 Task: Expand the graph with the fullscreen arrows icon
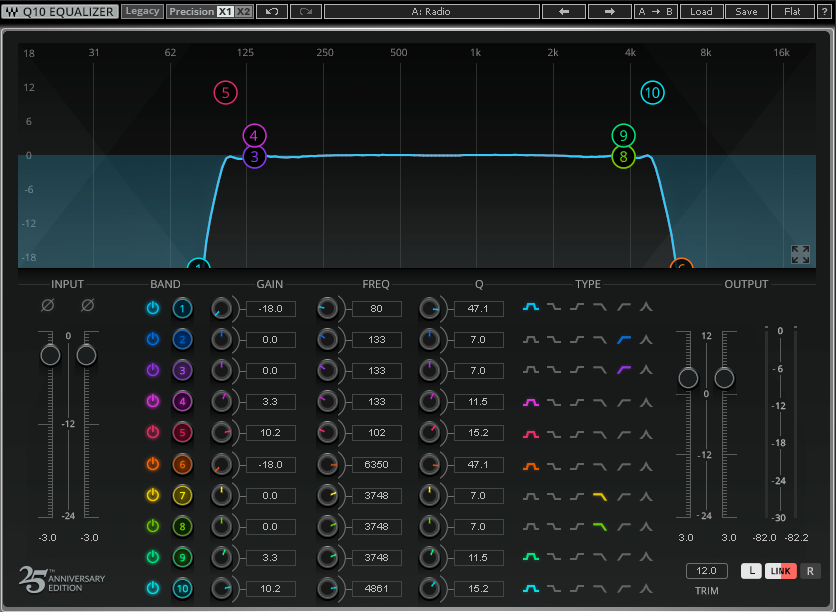[800, 254]
